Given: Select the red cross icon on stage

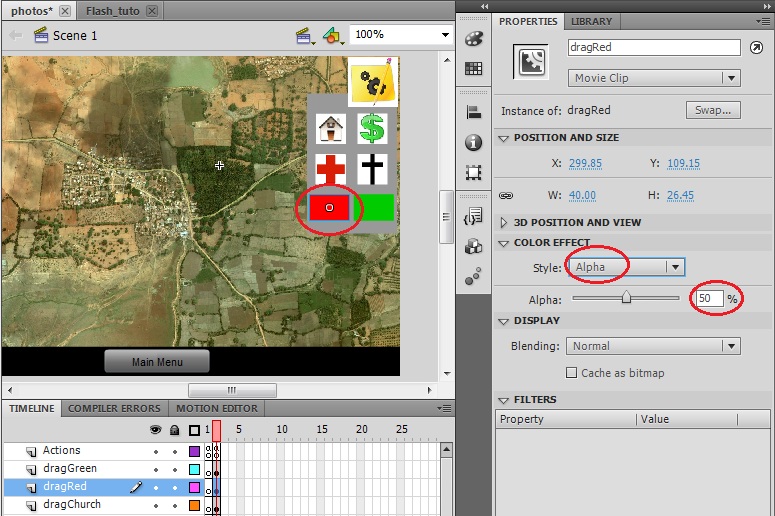Looking at the screenshot, I should pyautogui.click(x=331, y=169).
